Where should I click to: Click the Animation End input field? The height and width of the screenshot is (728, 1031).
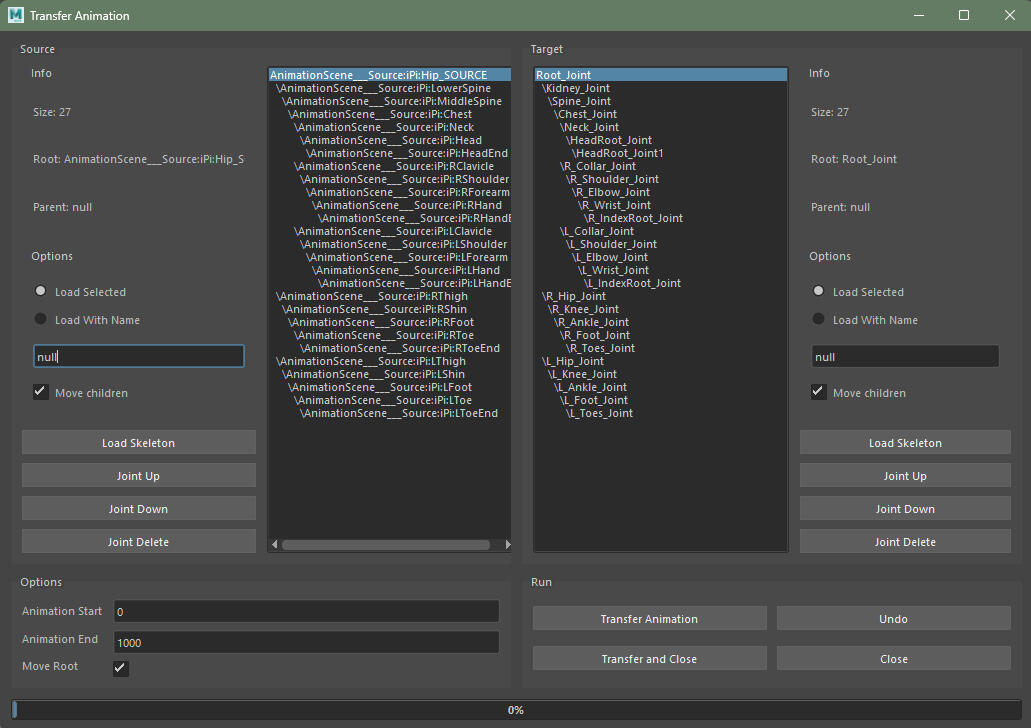[x=305, y=643]
